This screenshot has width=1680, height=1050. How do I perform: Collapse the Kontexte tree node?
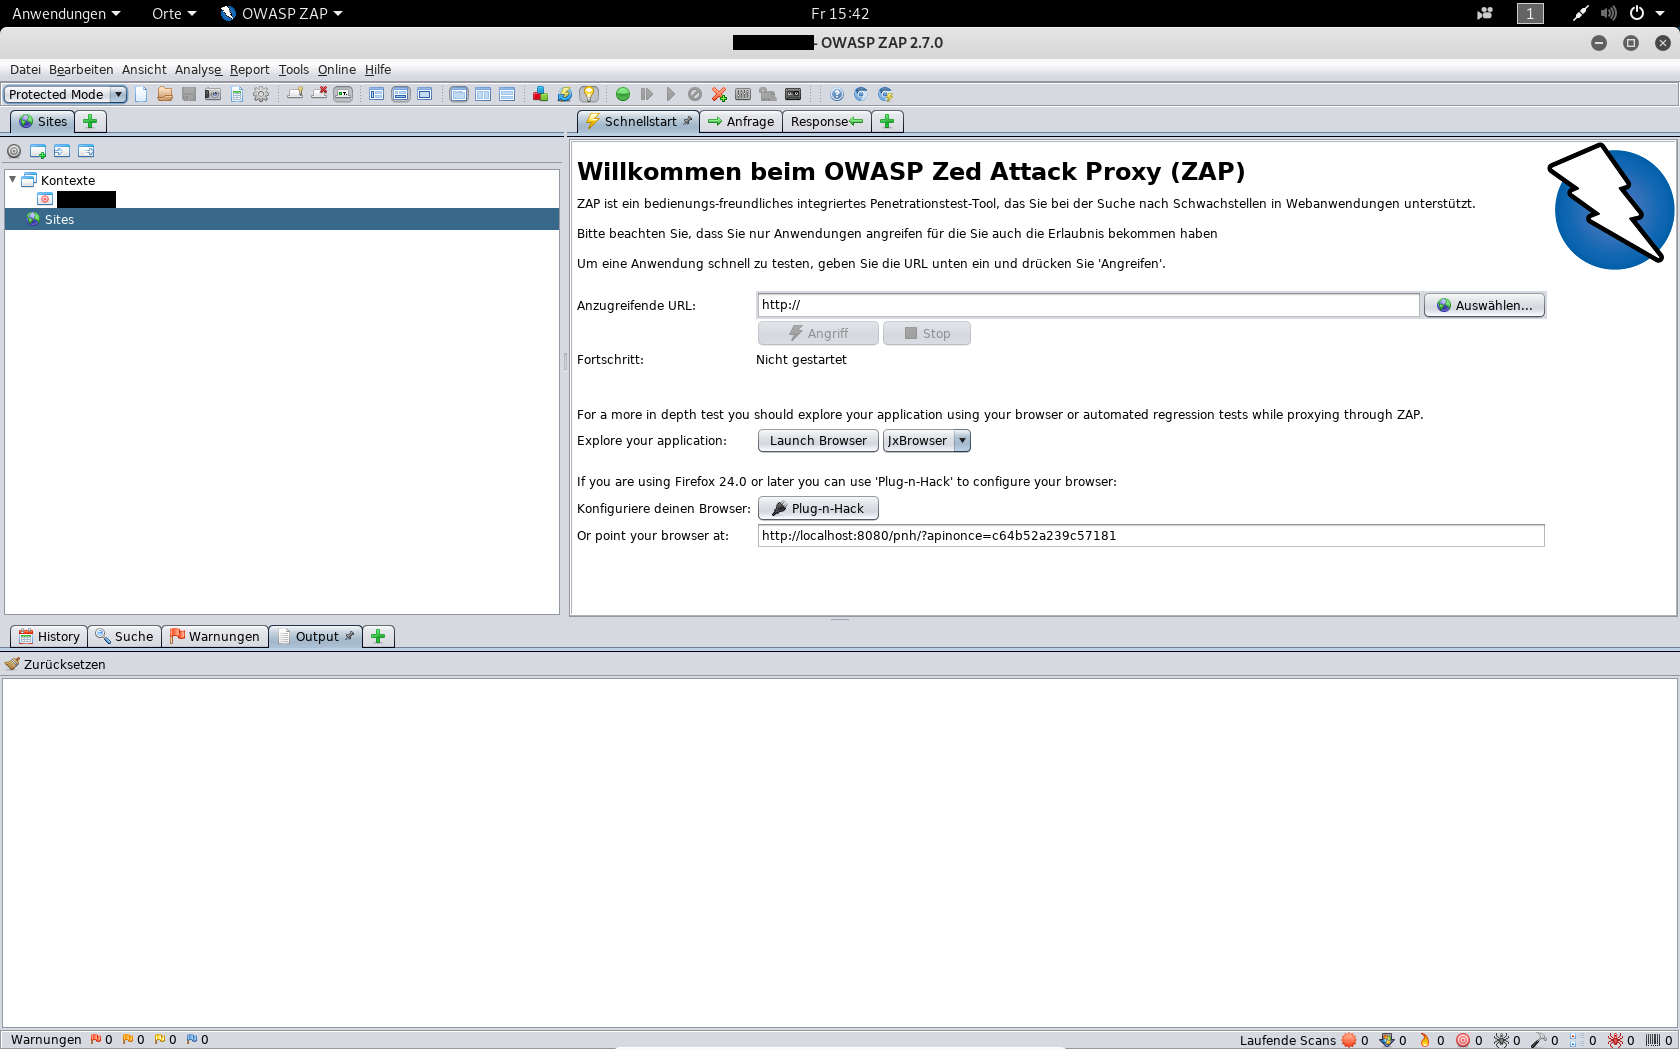point(12,180)
